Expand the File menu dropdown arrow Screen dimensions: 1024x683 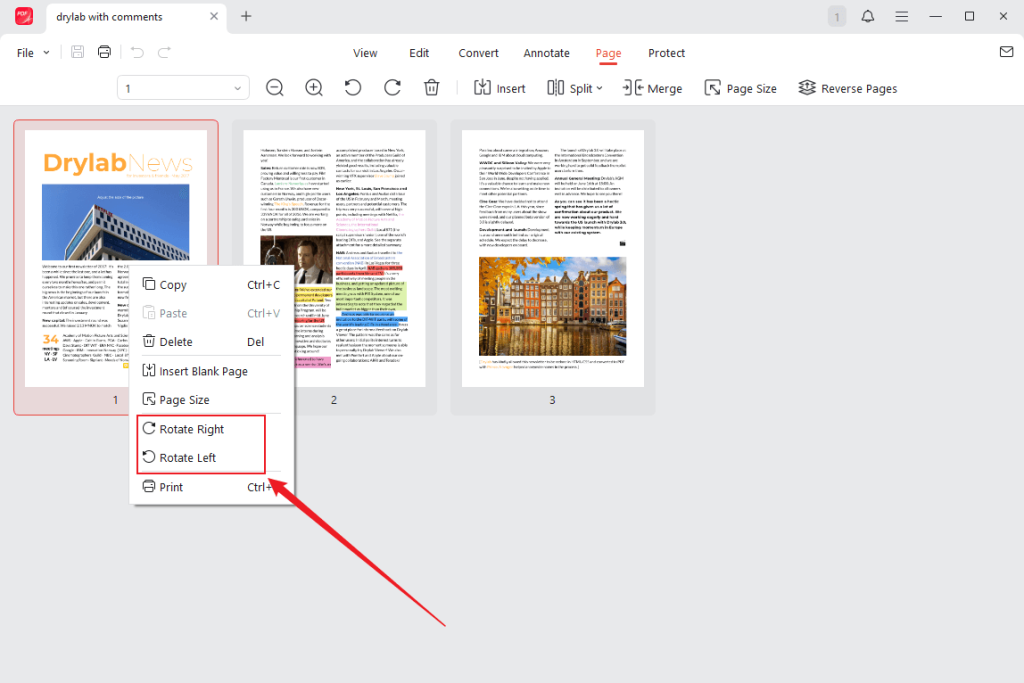(x=43, y=52)
